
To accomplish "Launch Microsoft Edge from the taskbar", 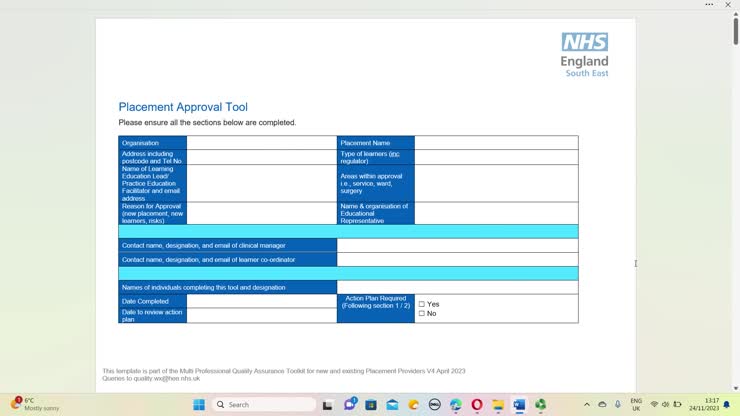I will 456,405.
